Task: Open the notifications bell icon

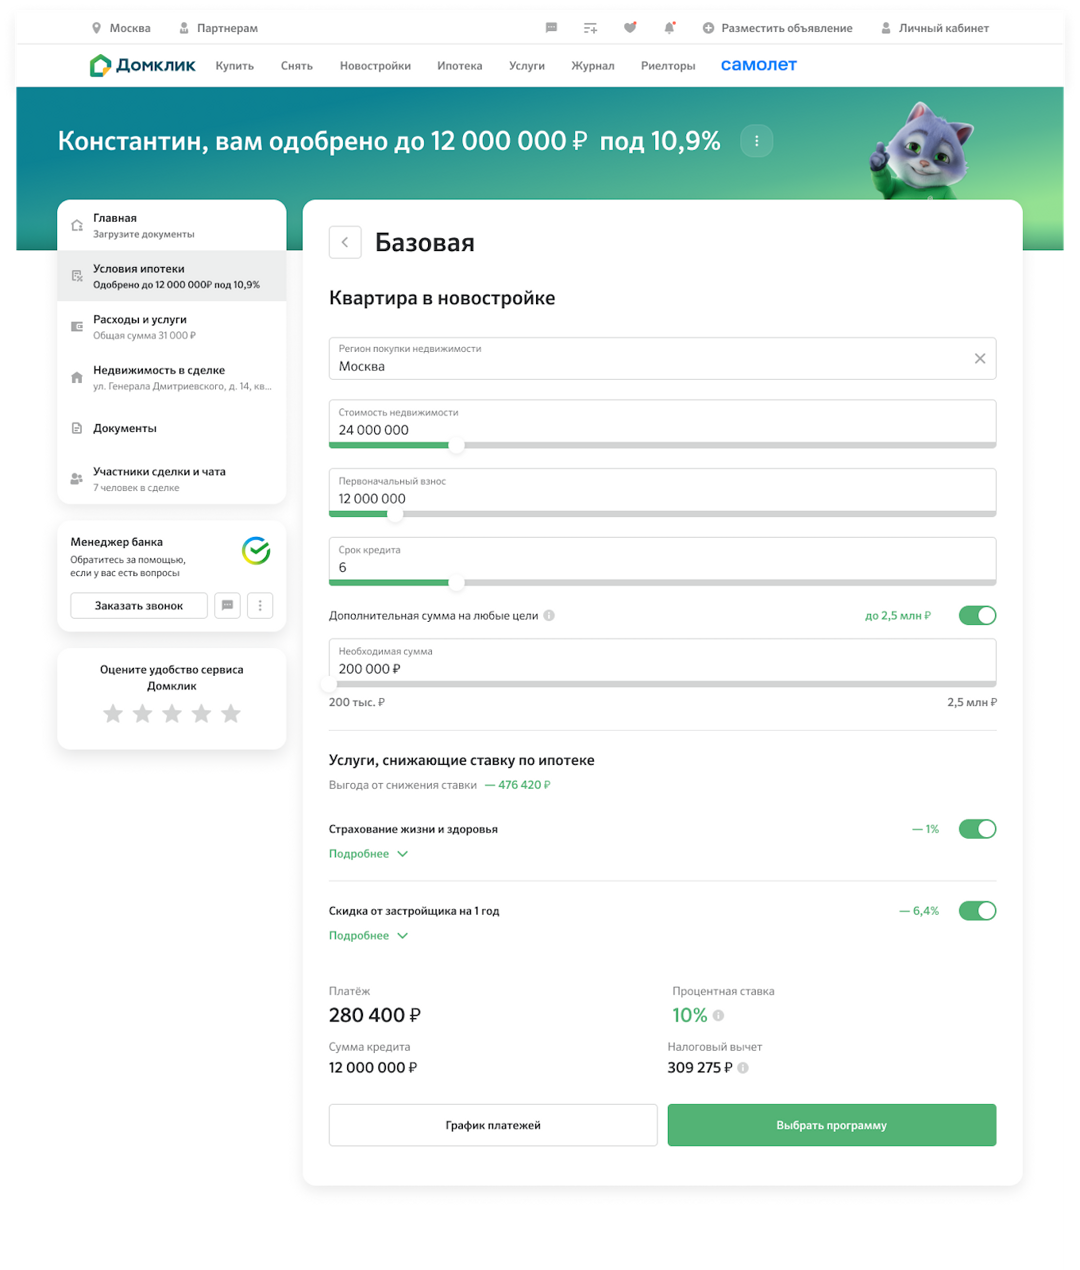Action: (669, 28)
